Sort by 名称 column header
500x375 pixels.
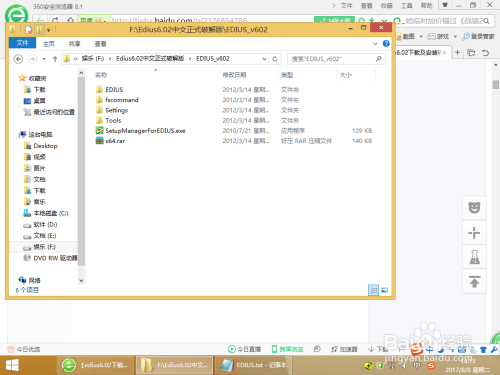101,75
